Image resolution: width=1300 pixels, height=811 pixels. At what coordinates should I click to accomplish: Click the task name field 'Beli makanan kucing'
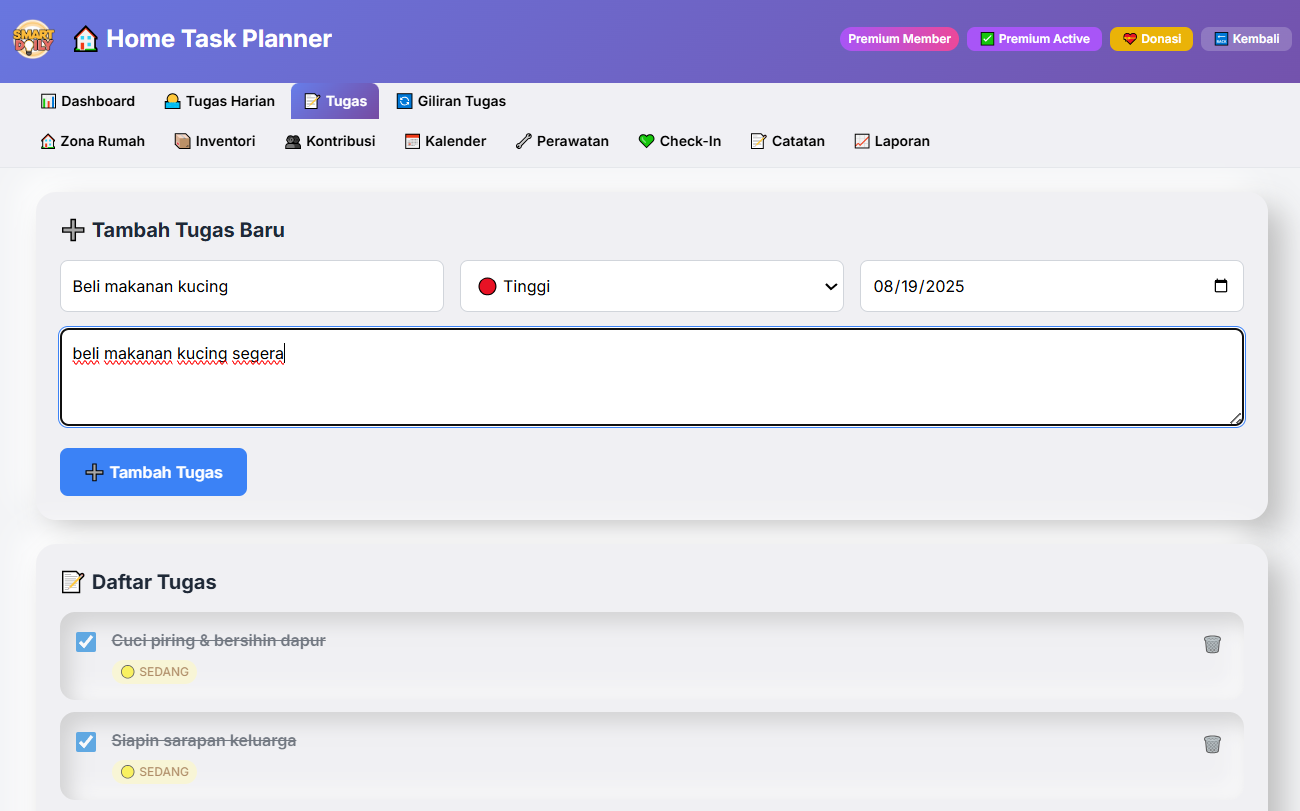click(x=251, y=286)
